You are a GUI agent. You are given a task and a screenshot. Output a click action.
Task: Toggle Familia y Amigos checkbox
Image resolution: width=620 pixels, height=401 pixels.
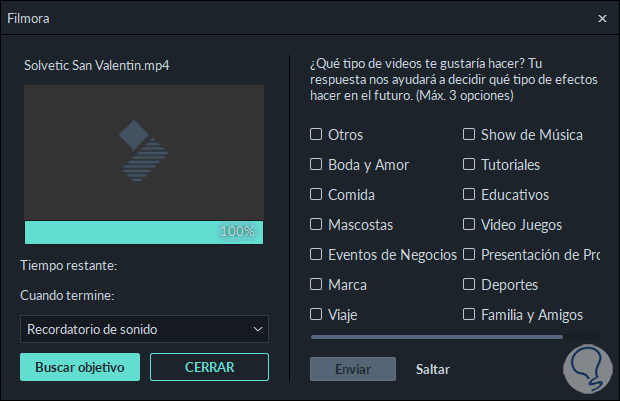(469, 314)
